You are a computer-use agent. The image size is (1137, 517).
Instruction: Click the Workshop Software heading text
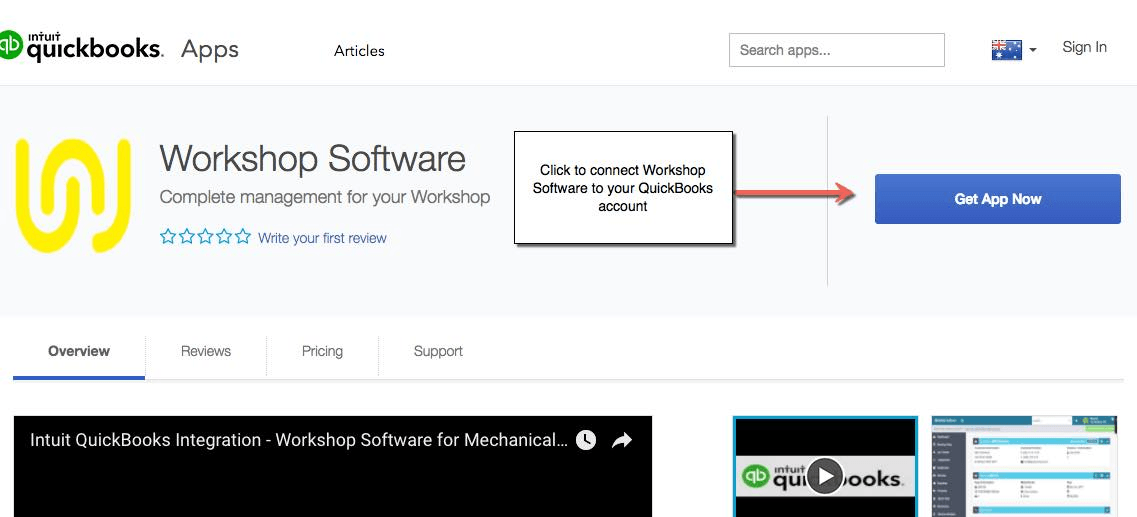click(313, 157)
